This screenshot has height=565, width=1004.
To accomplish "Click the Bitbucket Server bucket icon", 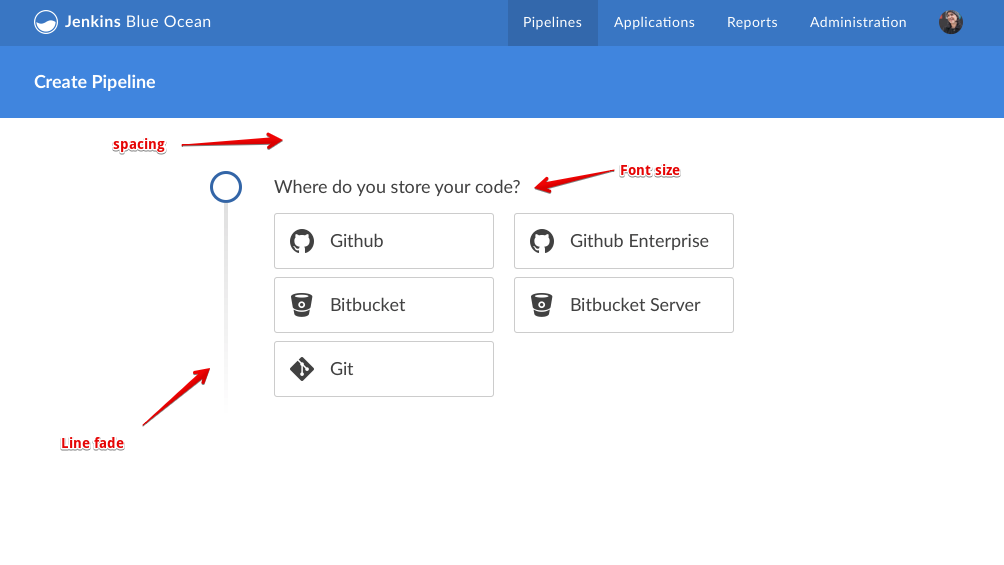I will (x=542, y=305).
